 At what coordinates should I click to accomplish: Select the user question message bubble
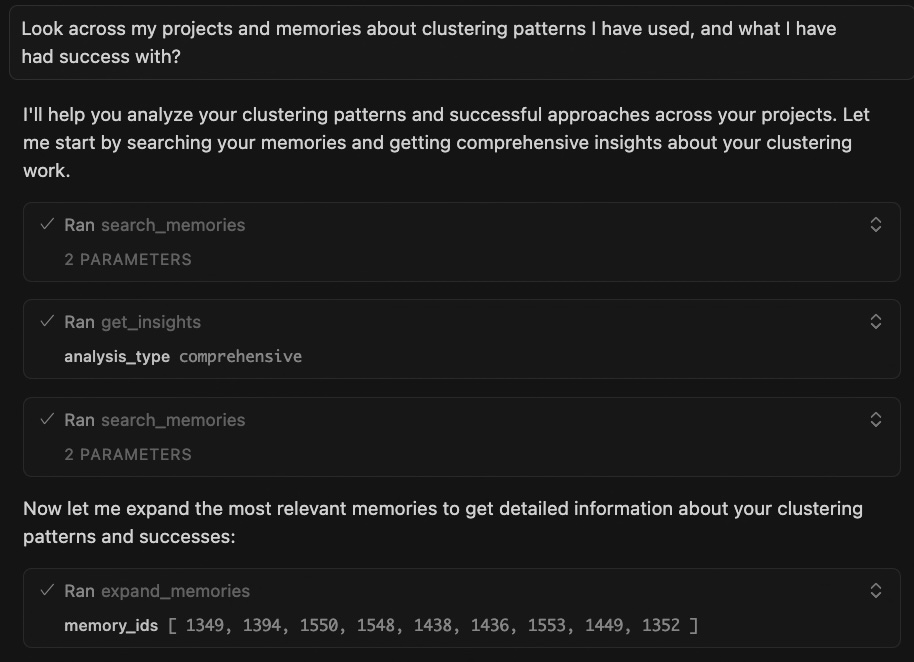pos(457,42)
